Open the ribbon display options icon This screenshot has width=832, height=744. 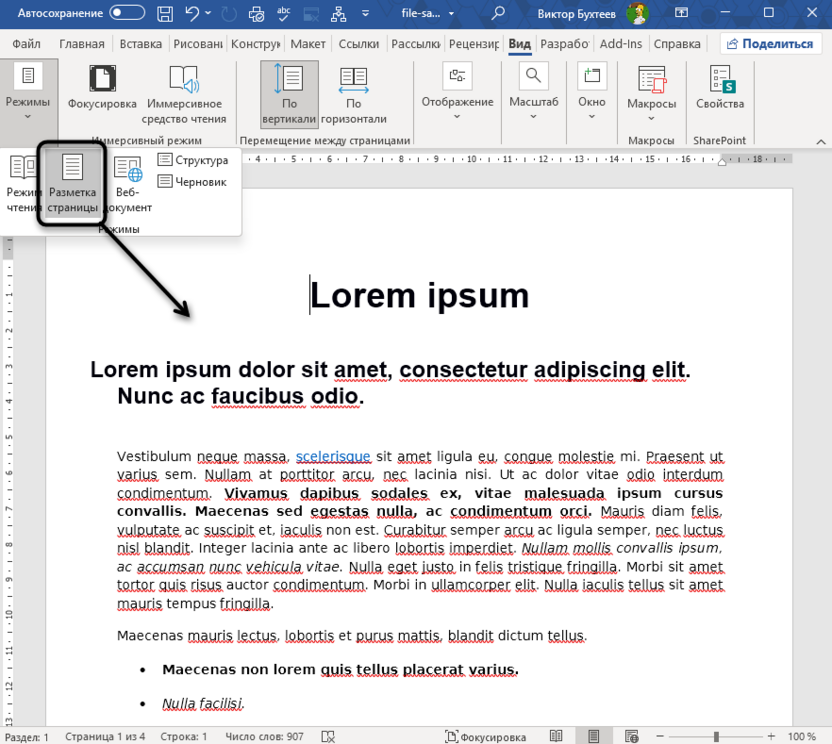[x=681, y=13]
